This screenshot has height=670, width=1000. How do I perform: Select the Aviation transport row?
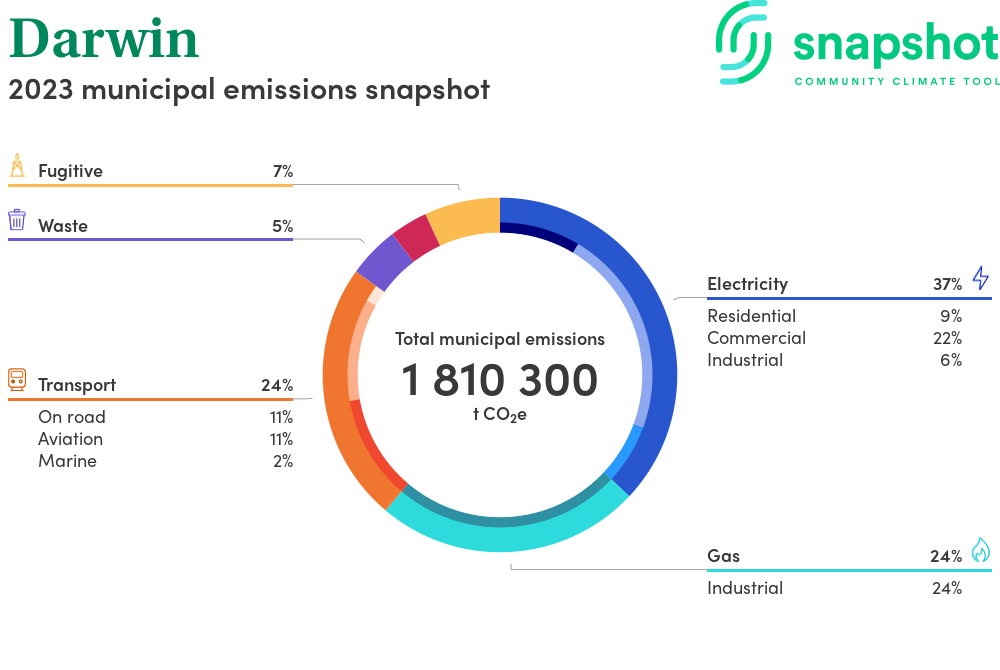pos(165,439)
